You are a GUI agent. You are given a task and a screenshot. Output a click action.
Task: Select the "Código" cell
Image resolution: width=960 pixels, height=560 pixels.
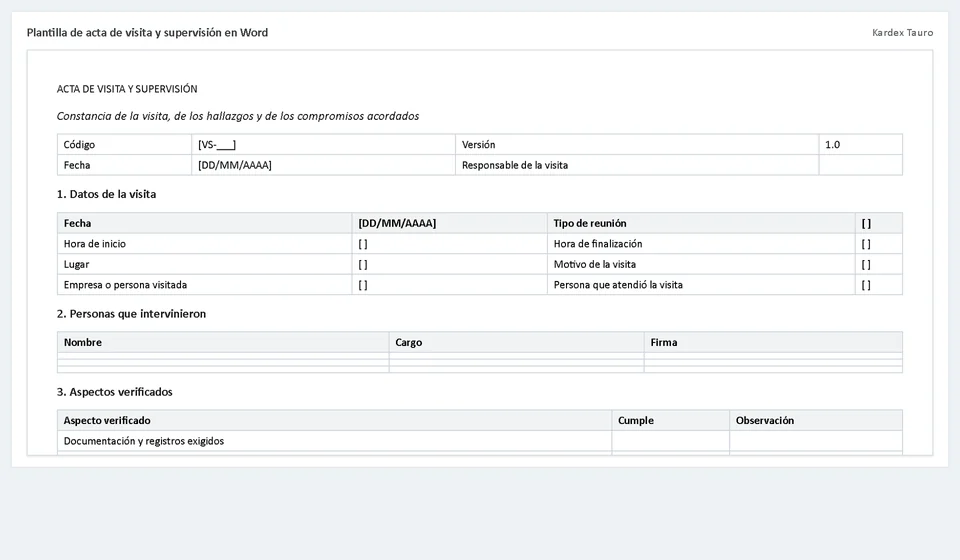124,144
